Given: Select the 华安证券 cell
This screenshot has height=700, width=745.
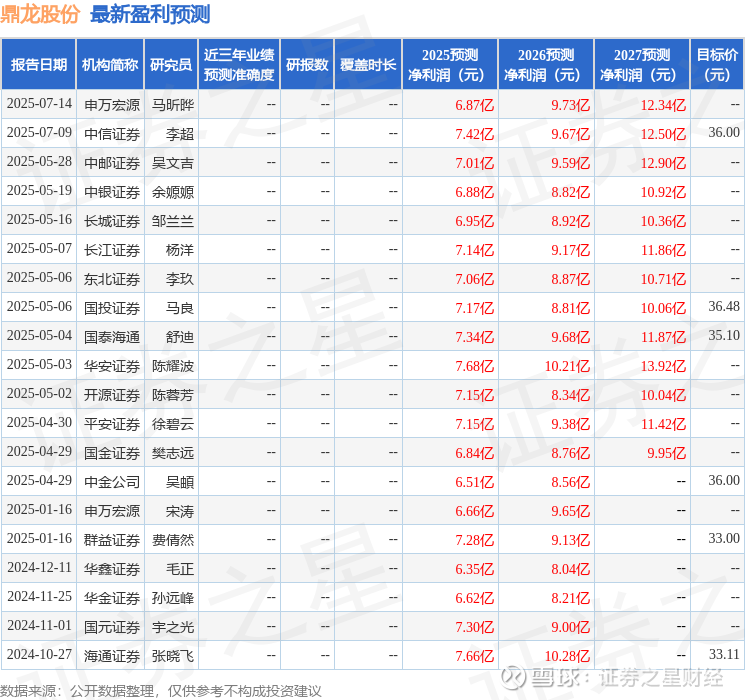Looking at the screenshot, I should tap(112, 366).
